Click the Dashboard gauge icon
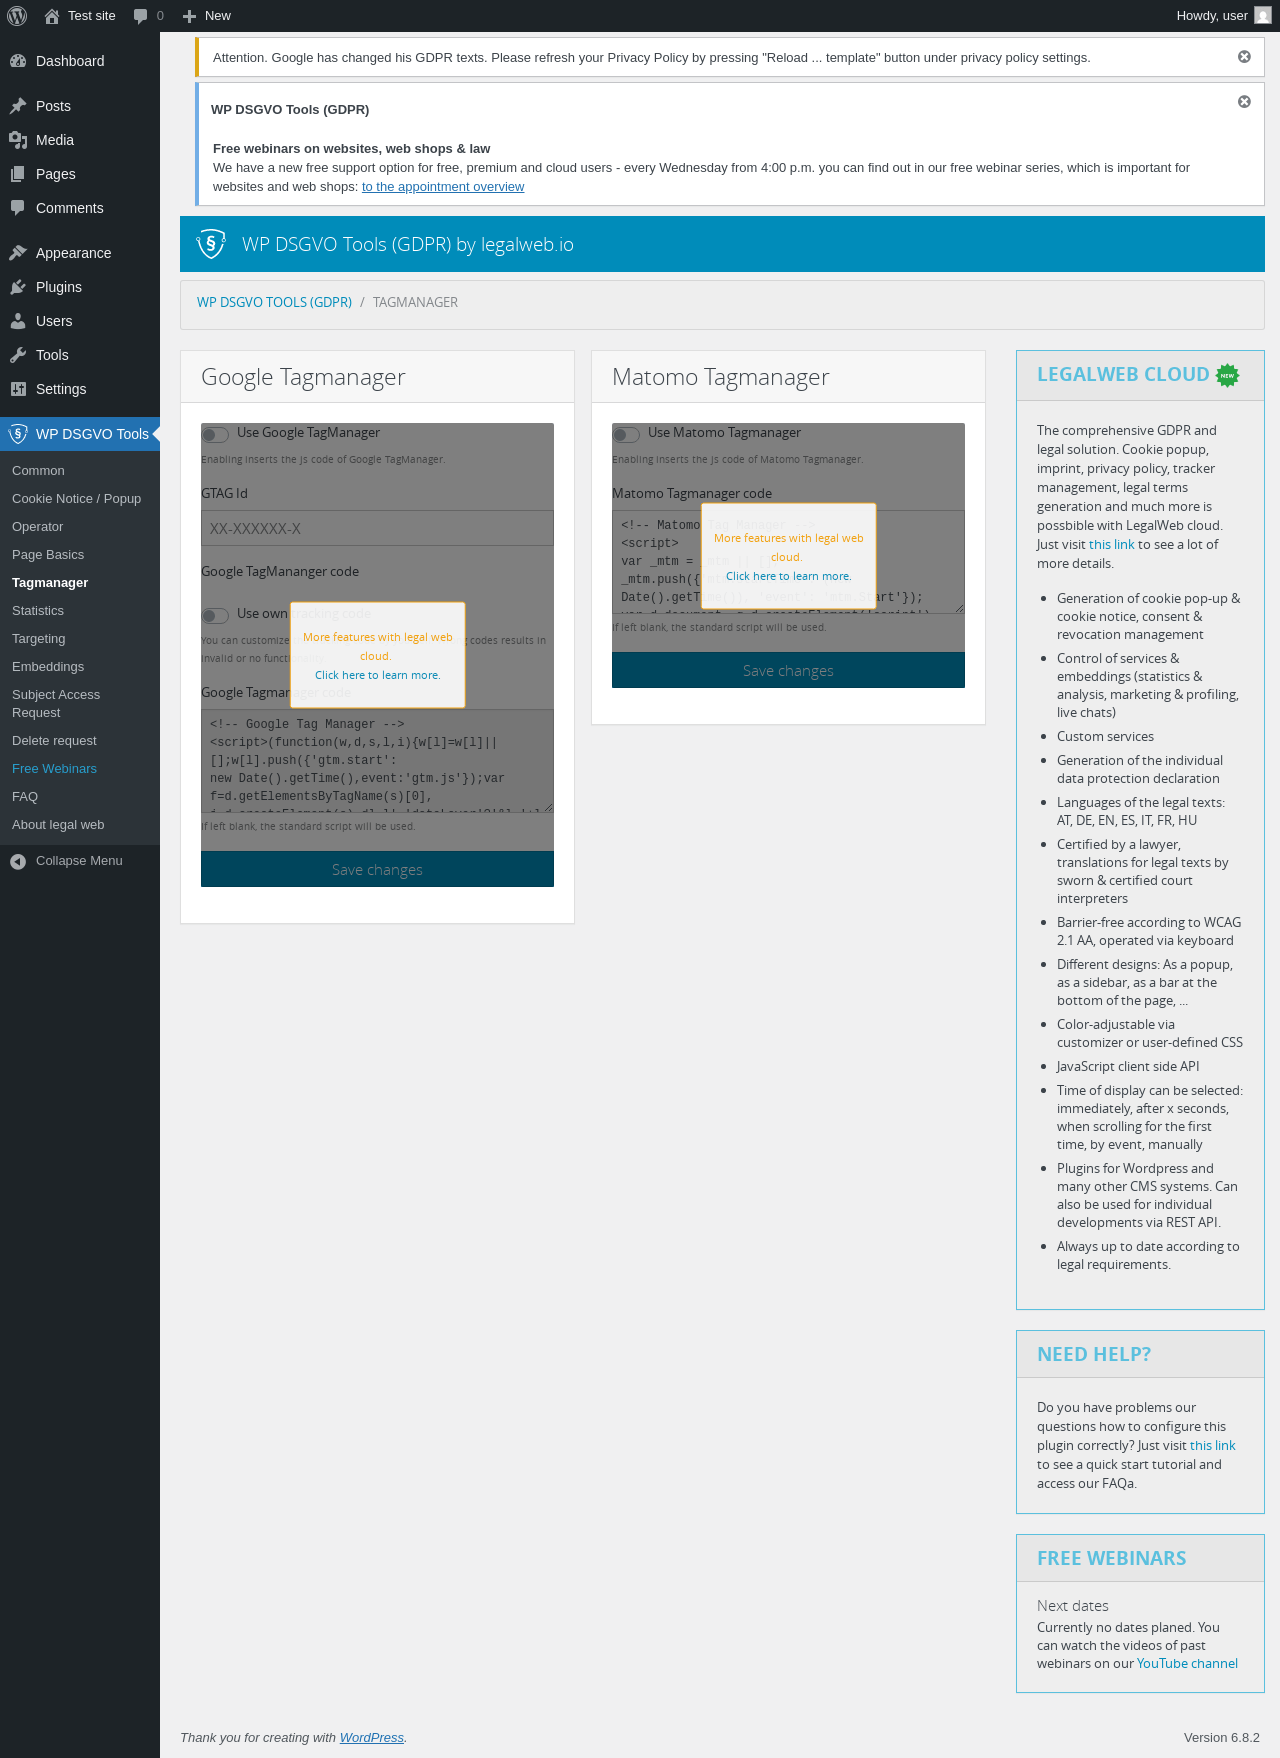This screenshot has height=1758, width=1280. tap(18, 61)
